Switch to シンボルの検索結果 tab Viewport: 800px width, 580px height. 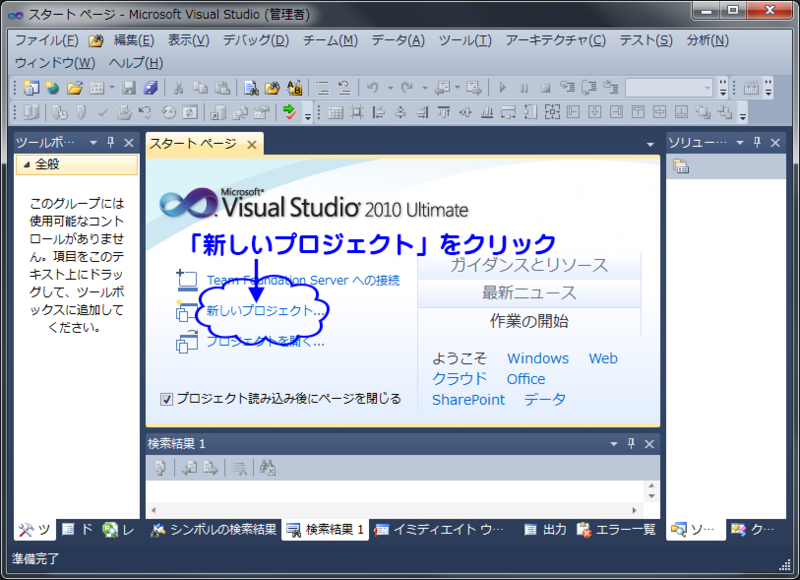click(213, 529)
